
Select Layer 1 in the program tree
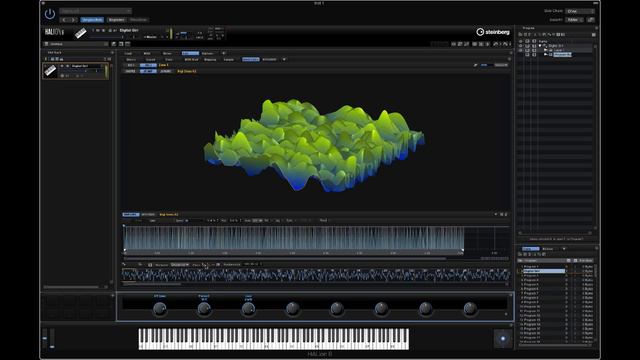click(559, 50)
